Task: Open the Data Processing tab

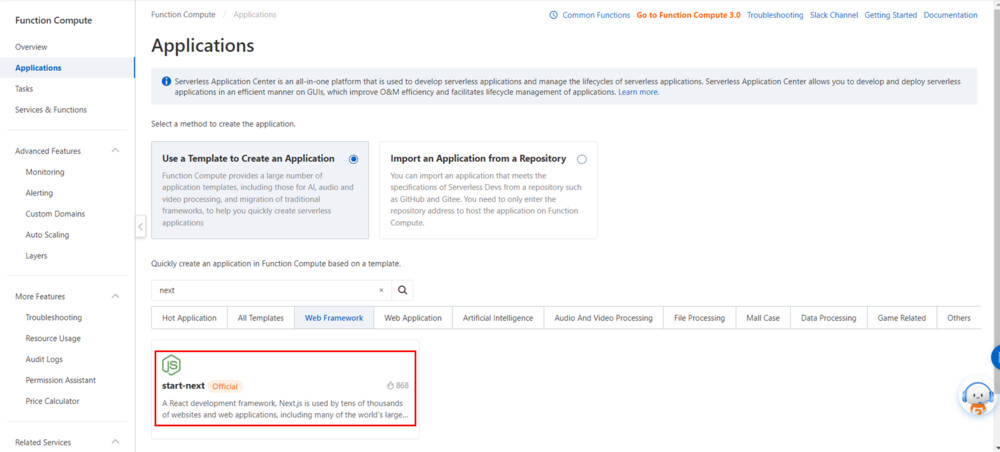Action: [828, 317]
